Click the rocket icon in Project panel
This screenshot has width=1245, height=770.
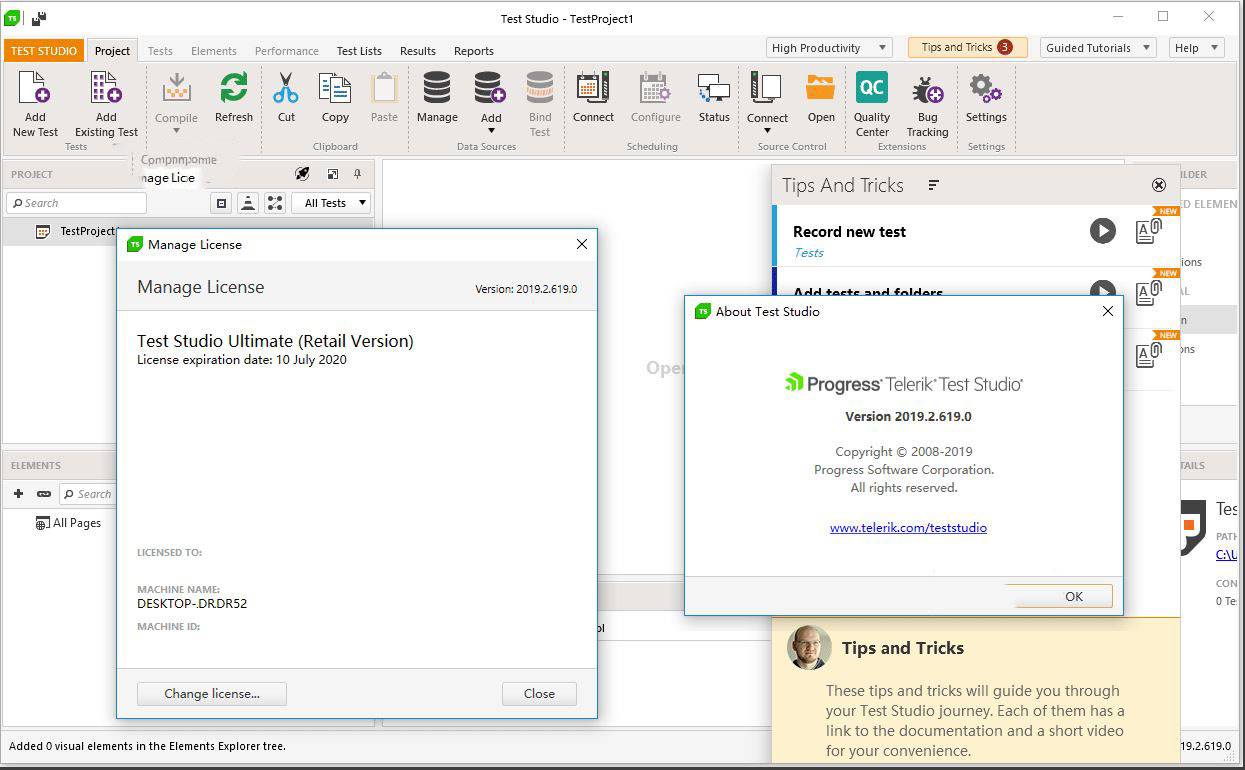tap(302, 174)
